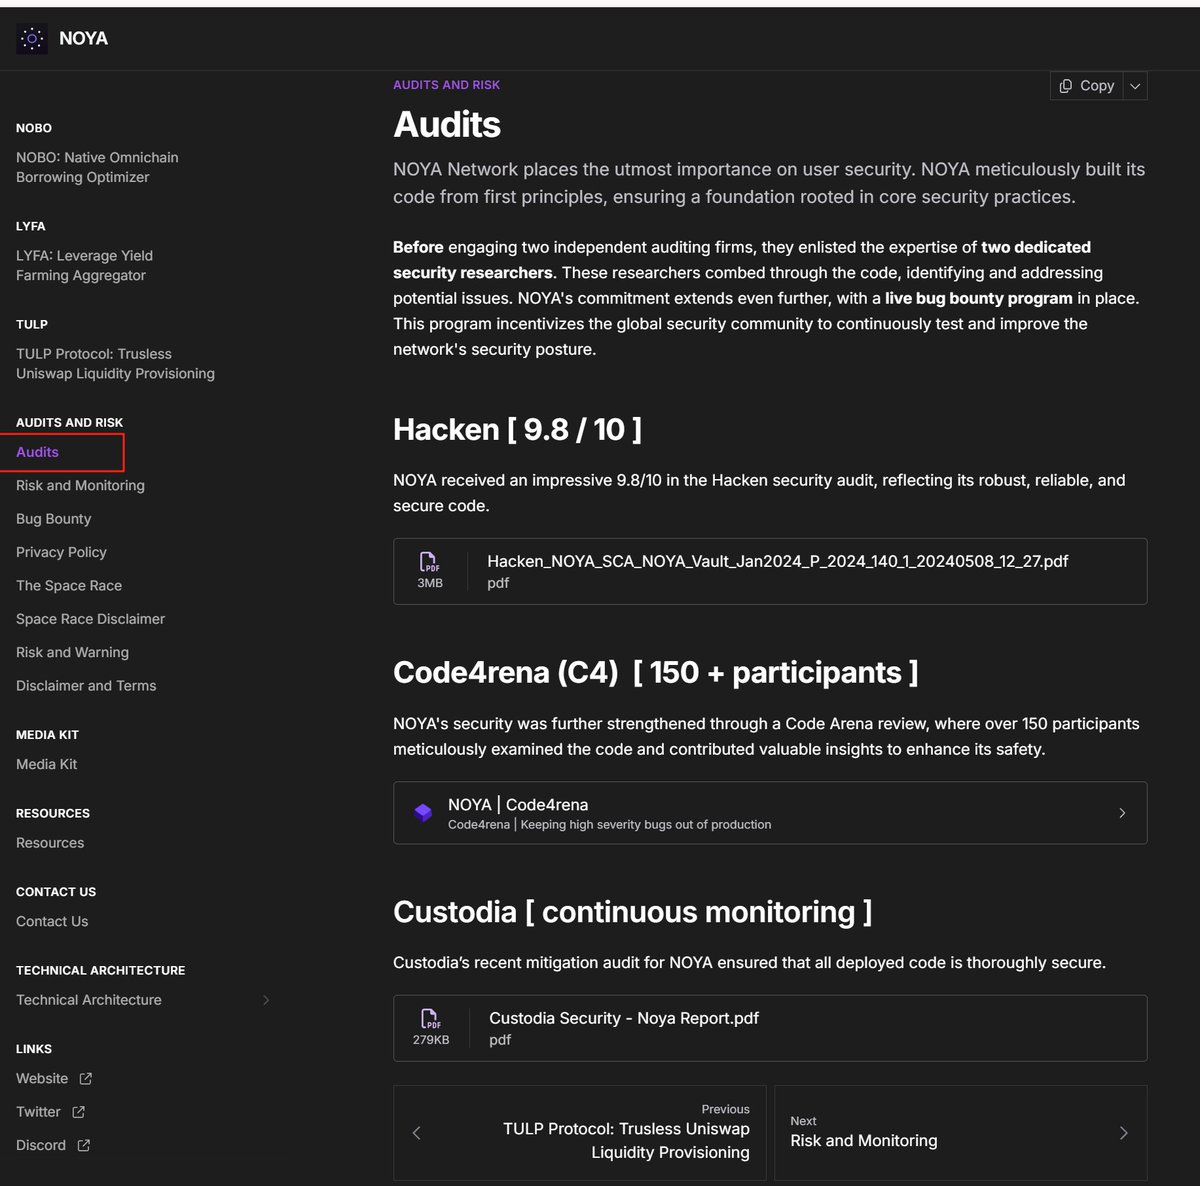Open TULP Protocol sidebar page
1200x1186 pixels.
[x=115, y=363]
